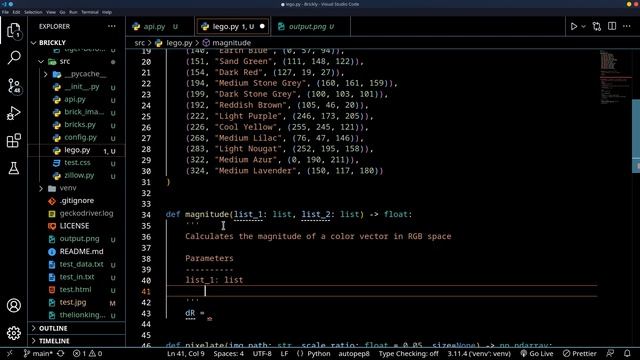Open the Manage gear settings

14,333
